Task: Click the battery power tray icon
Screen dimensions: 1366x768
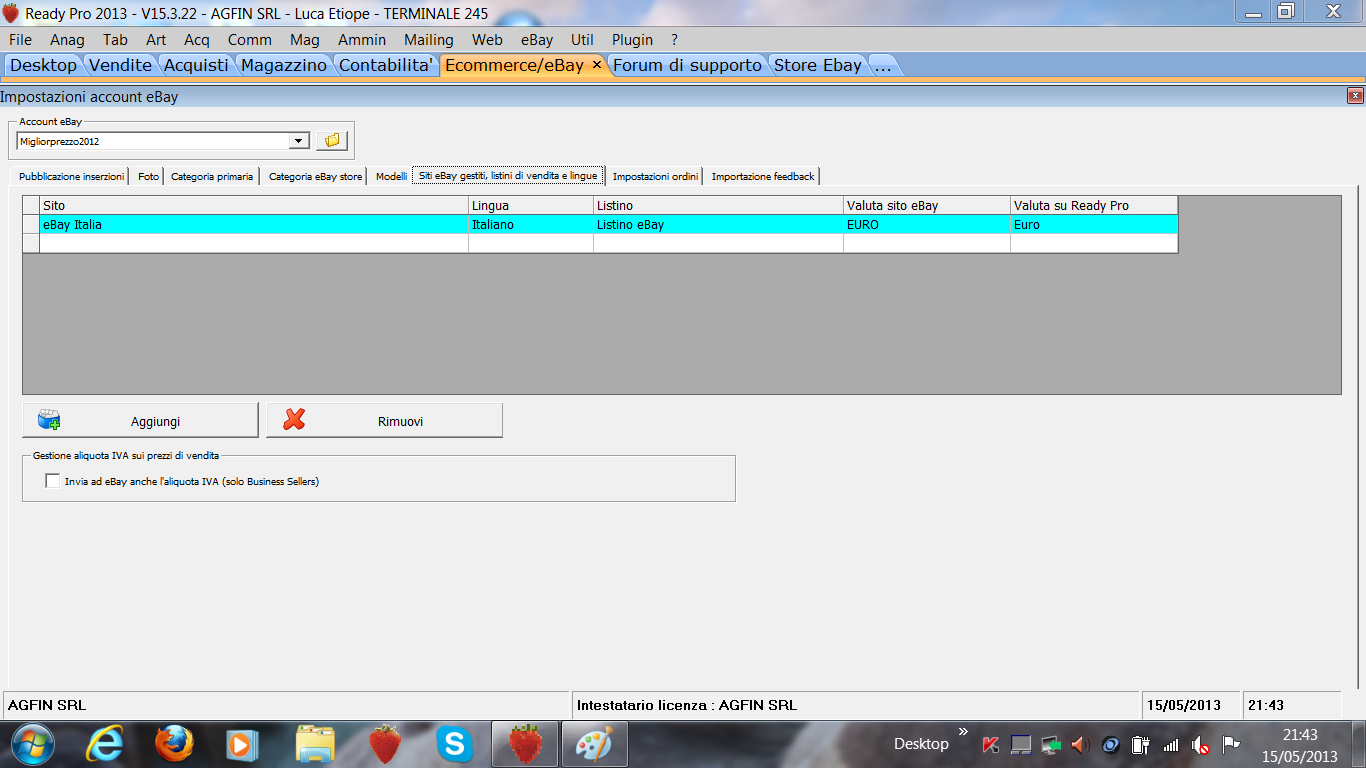Action: click(1140, 745)
